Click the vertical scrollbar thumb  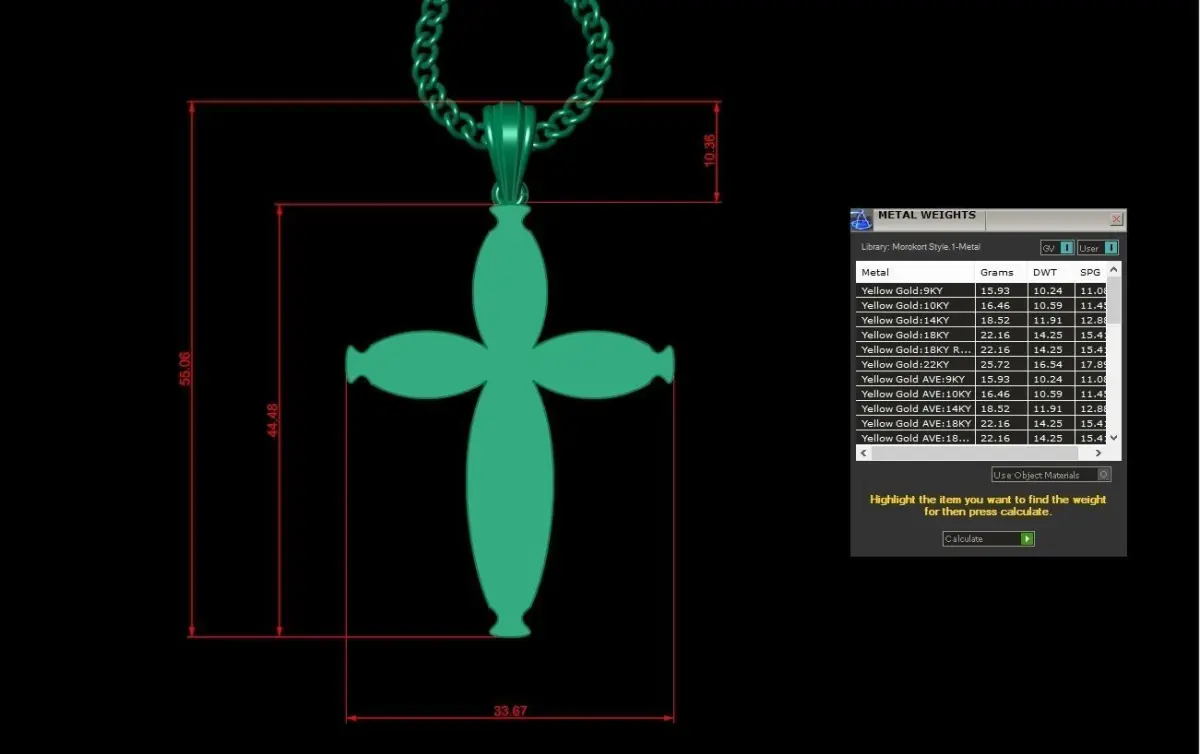1115,300
